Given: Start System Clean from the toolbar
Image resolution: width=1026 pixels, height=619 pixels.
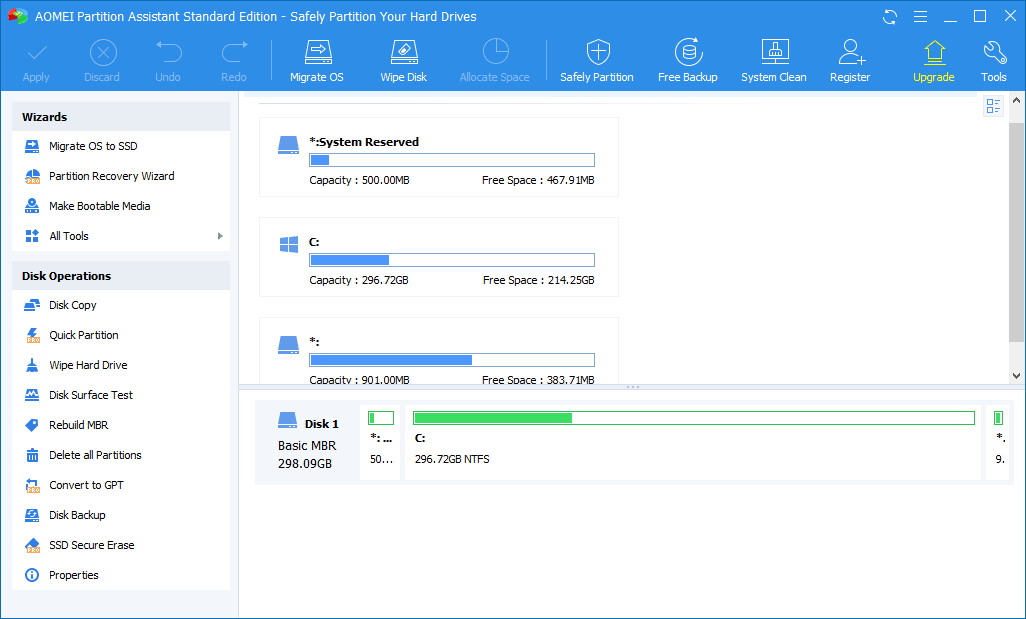Looking at the screenshot, I should [773, 62].
